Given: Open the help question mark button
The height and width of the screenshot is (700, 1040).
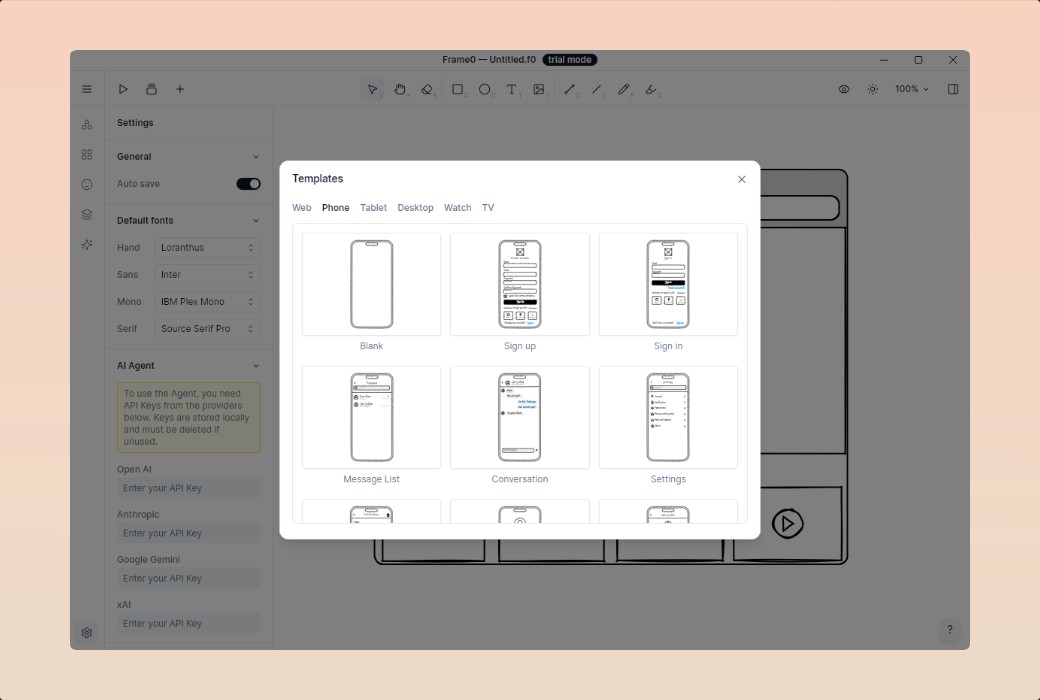Looking at the screenshot, I should pos(949,630).
